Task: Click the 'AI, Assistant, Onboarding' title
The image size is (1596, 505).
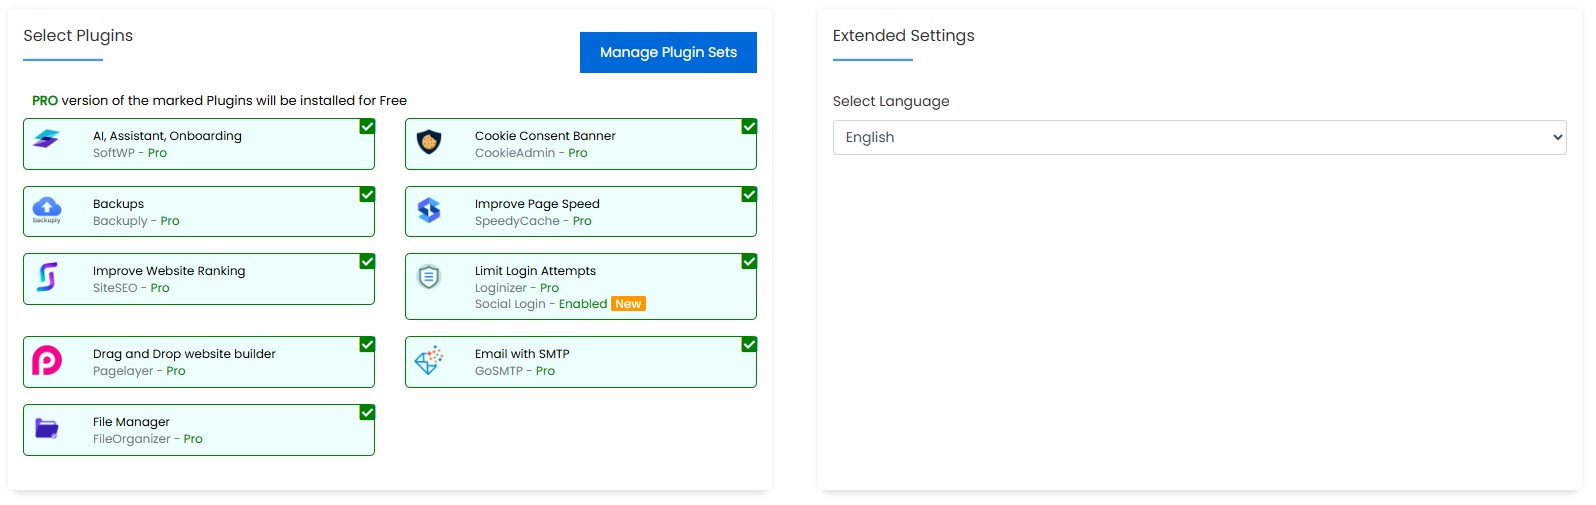Action: (x=167, y=136)
